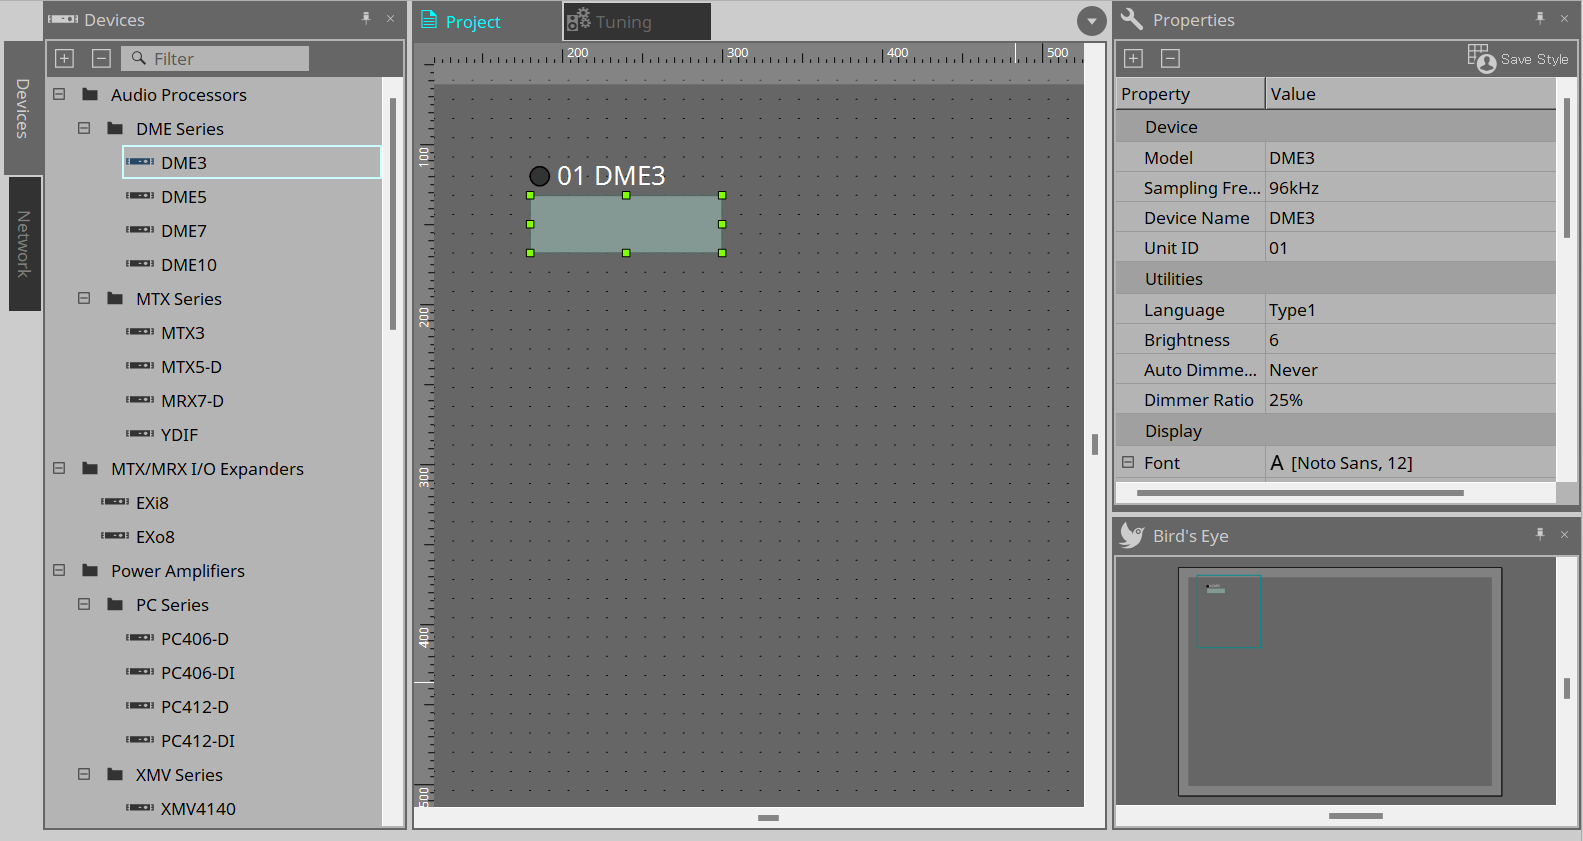Close the Bird's Eye panel

coord(1564,535)
